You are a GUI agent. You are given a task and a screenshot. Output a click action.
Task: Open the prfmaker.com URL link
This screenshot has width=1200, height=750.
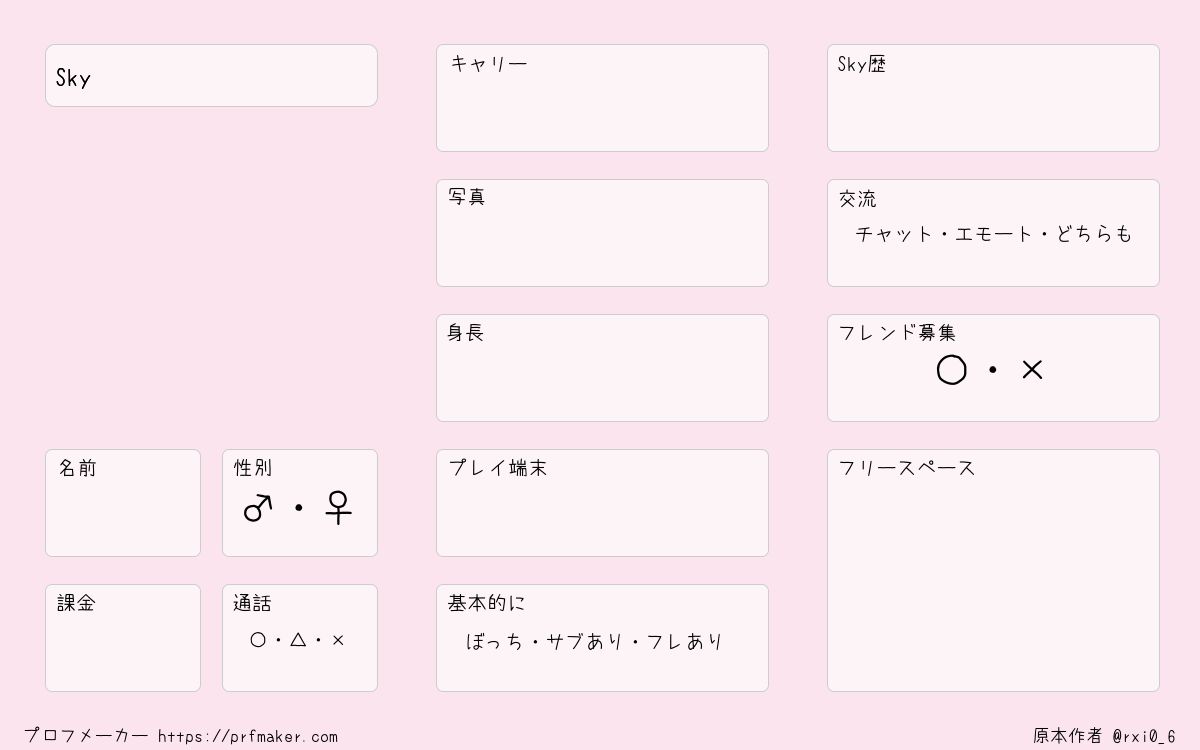point(248,737)
